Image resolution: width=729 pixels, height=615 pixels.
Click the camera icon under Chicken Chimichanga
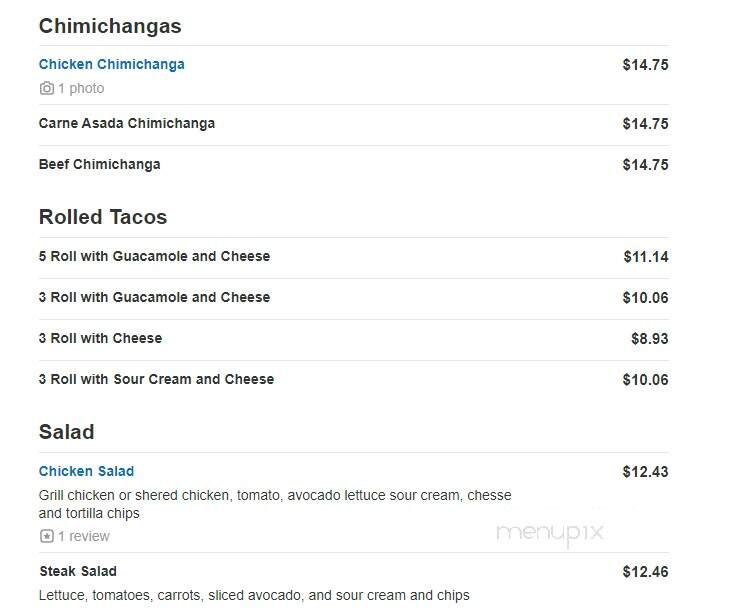pyautogui.click(x=46, y=88)
